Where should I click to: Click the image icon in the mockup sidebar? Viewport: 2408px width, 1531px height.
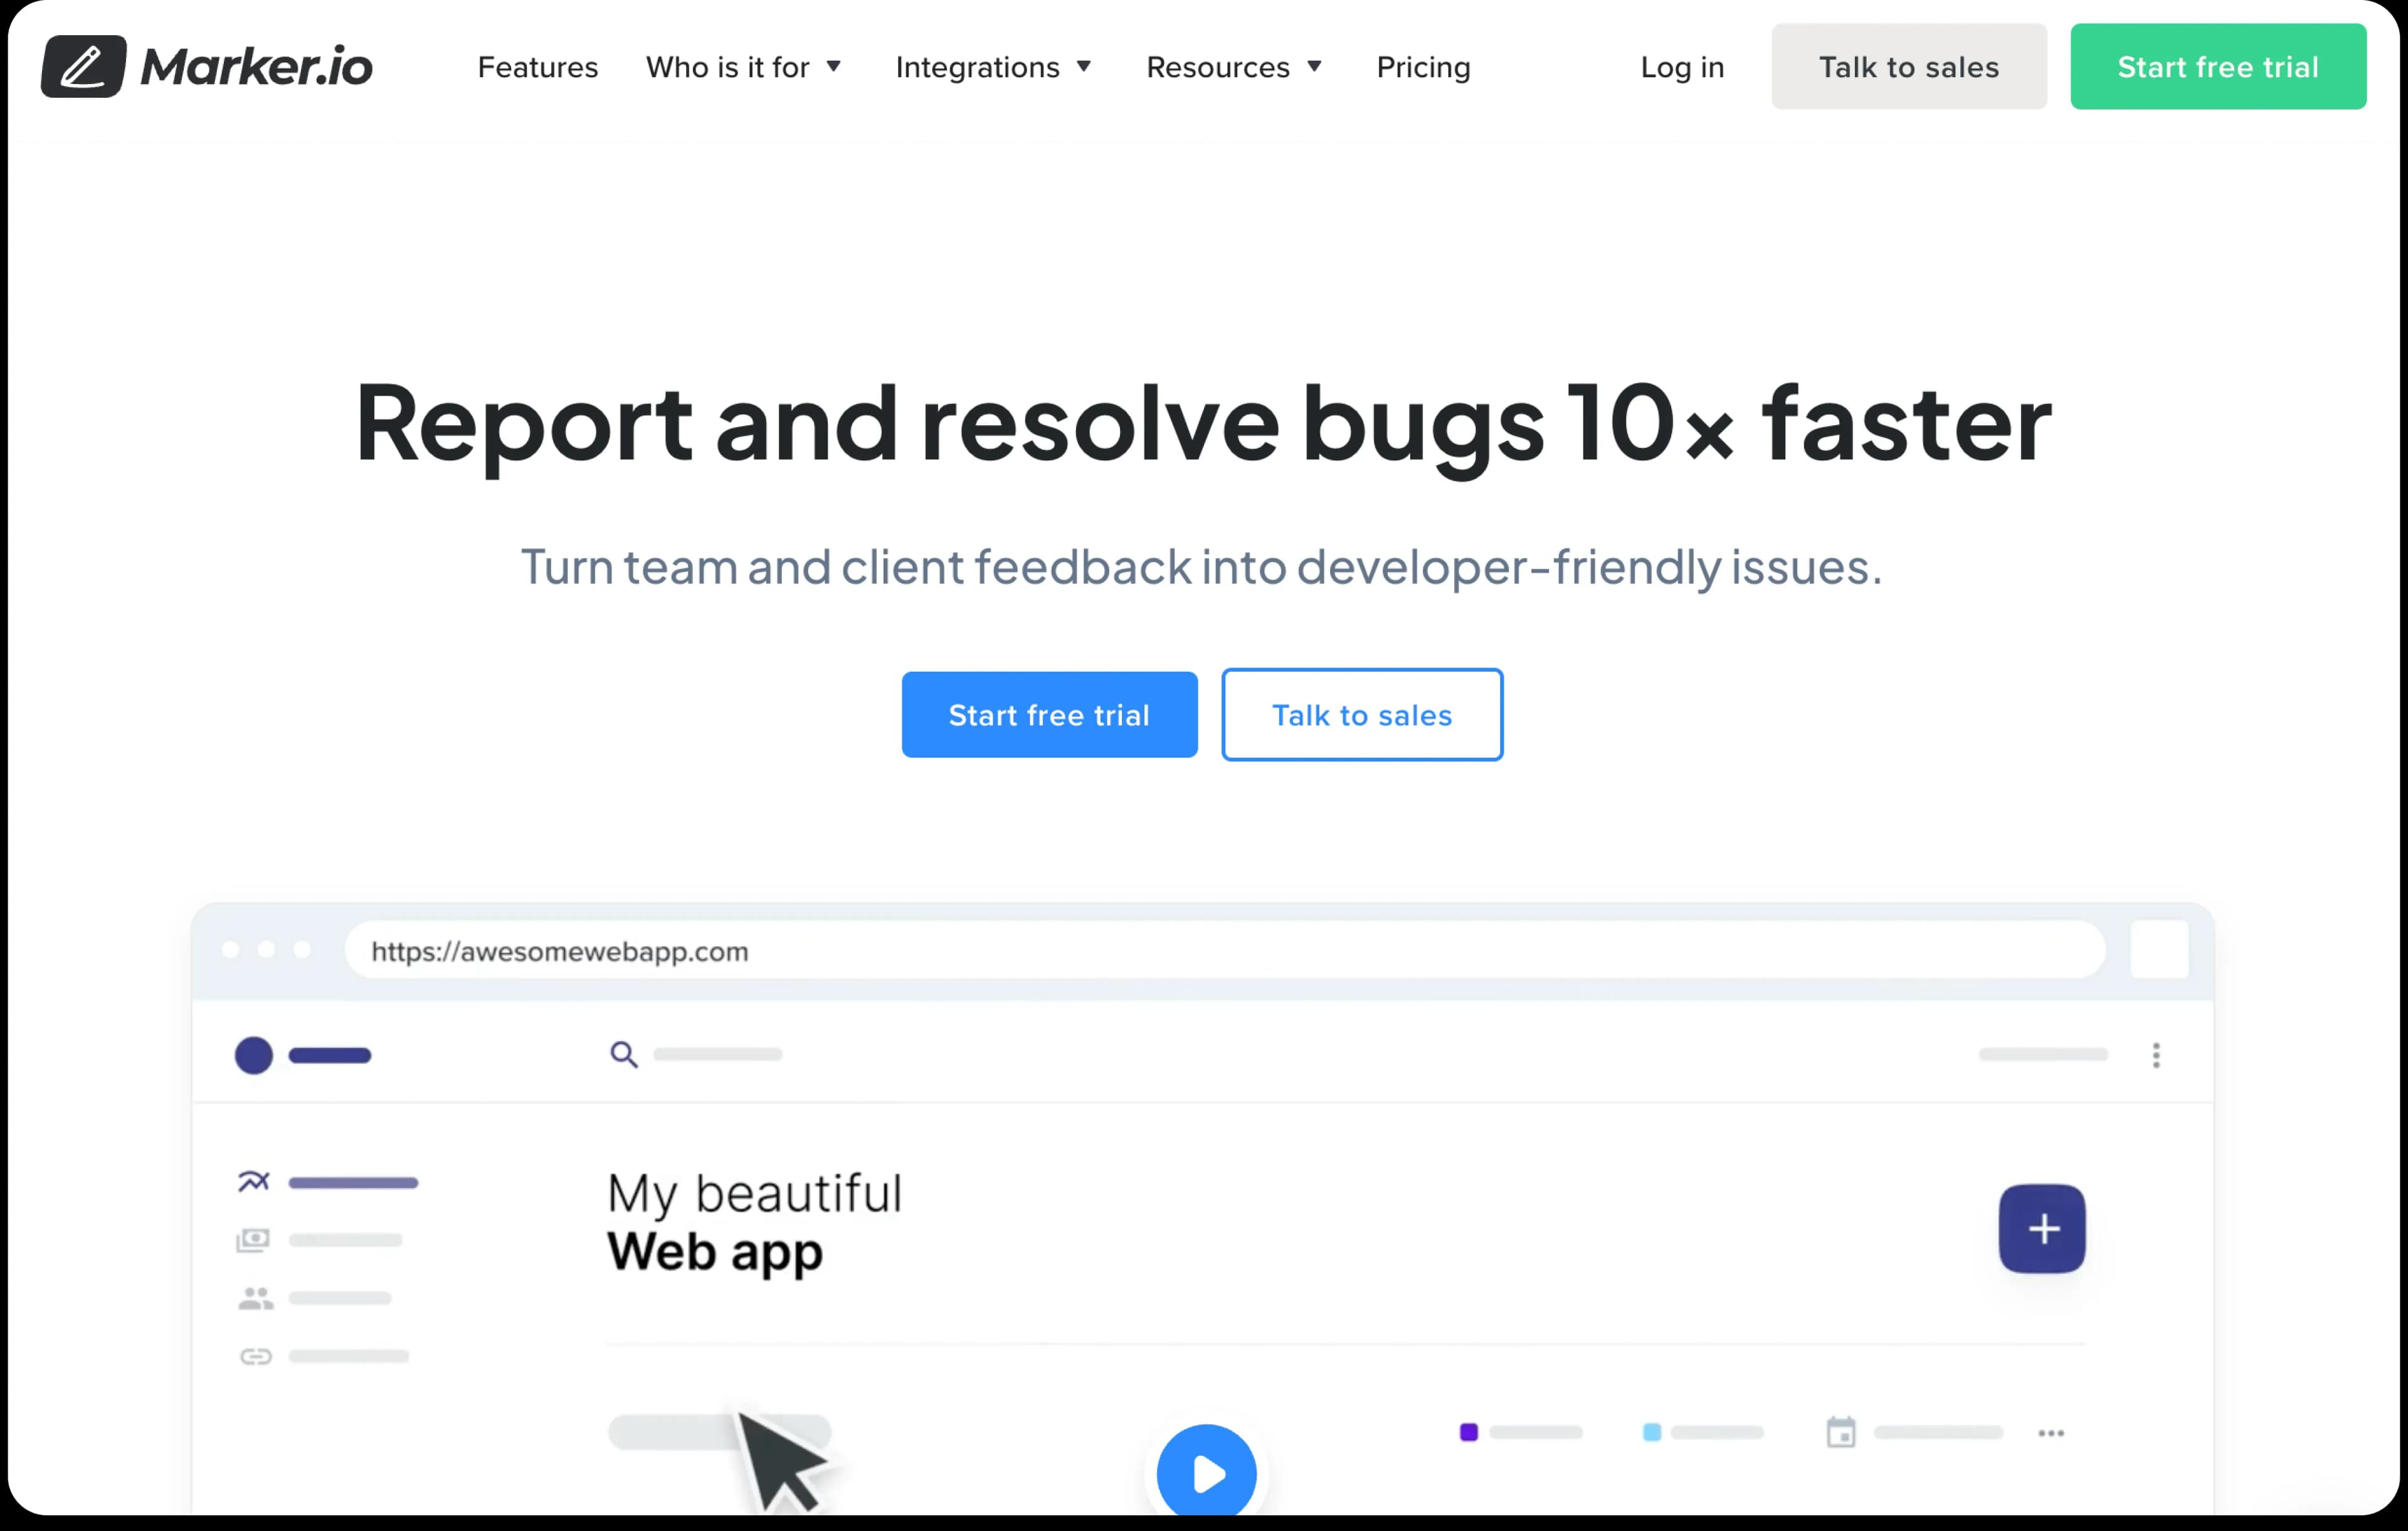click(x=253, y=1240)
